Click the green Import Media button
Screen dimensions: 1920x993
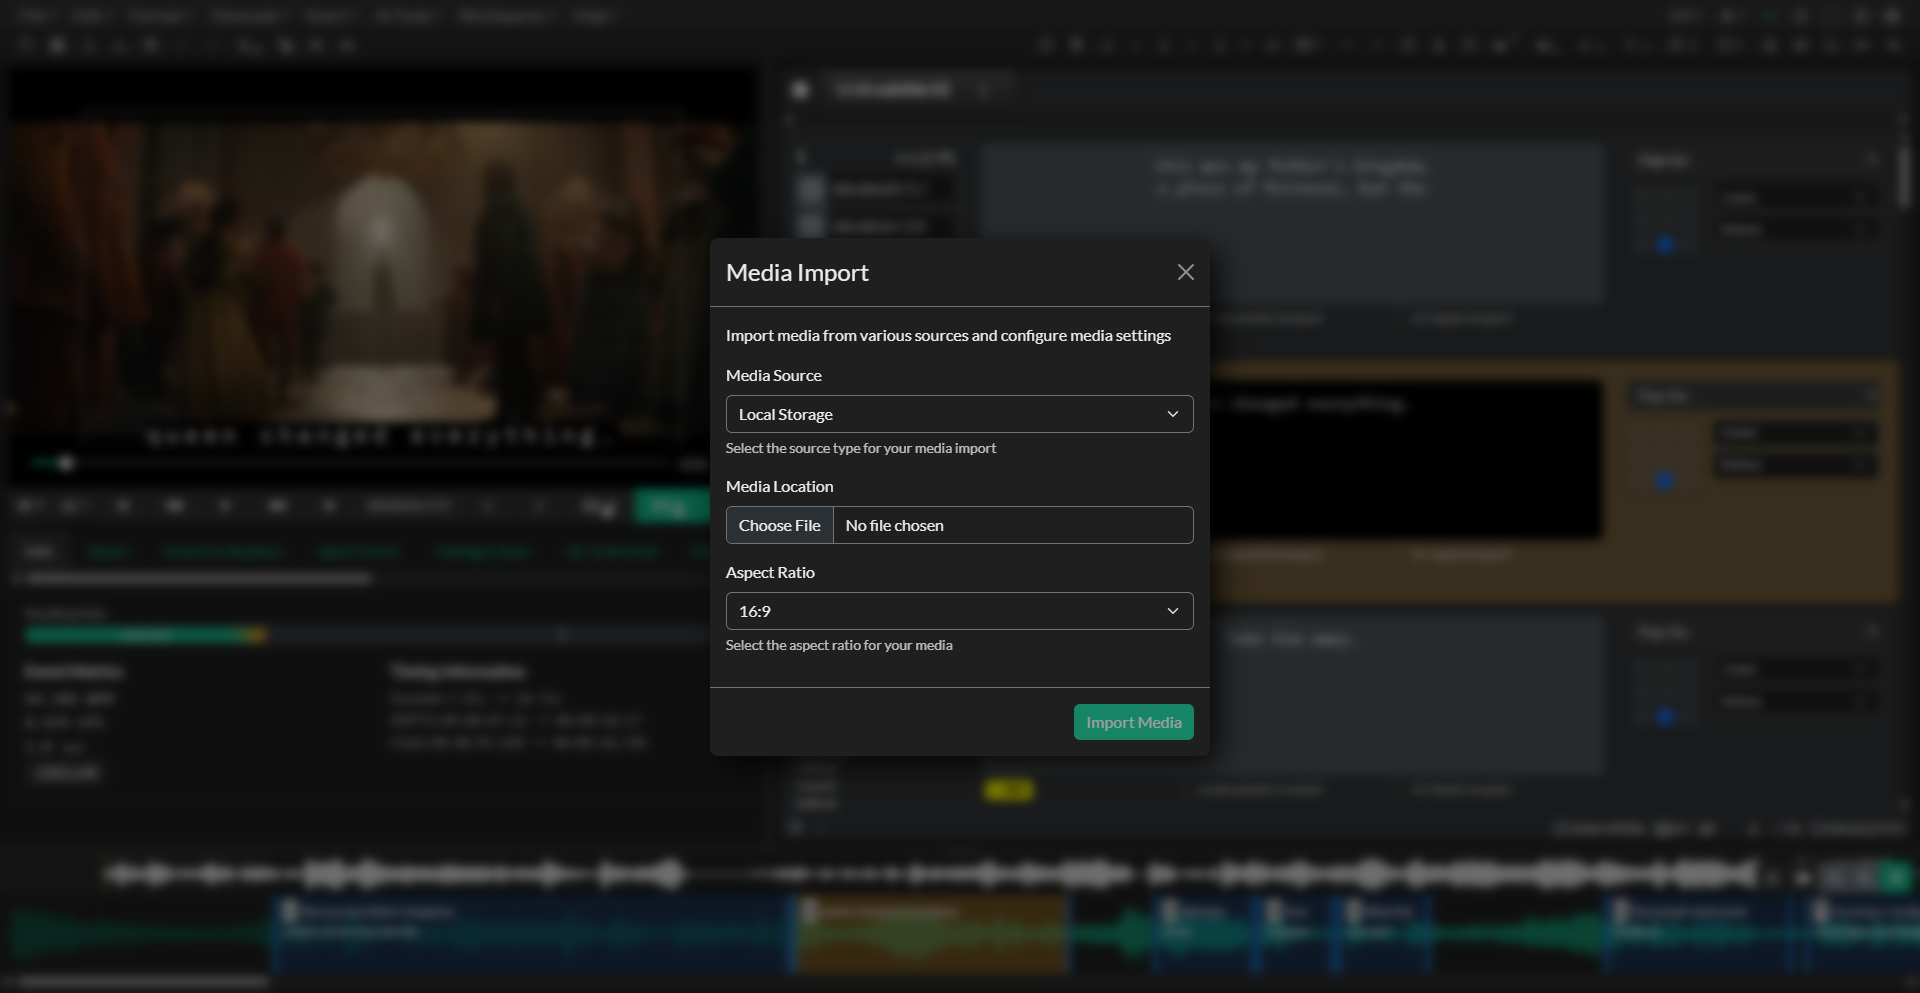pyautogui.click(x=1133, y=721)
